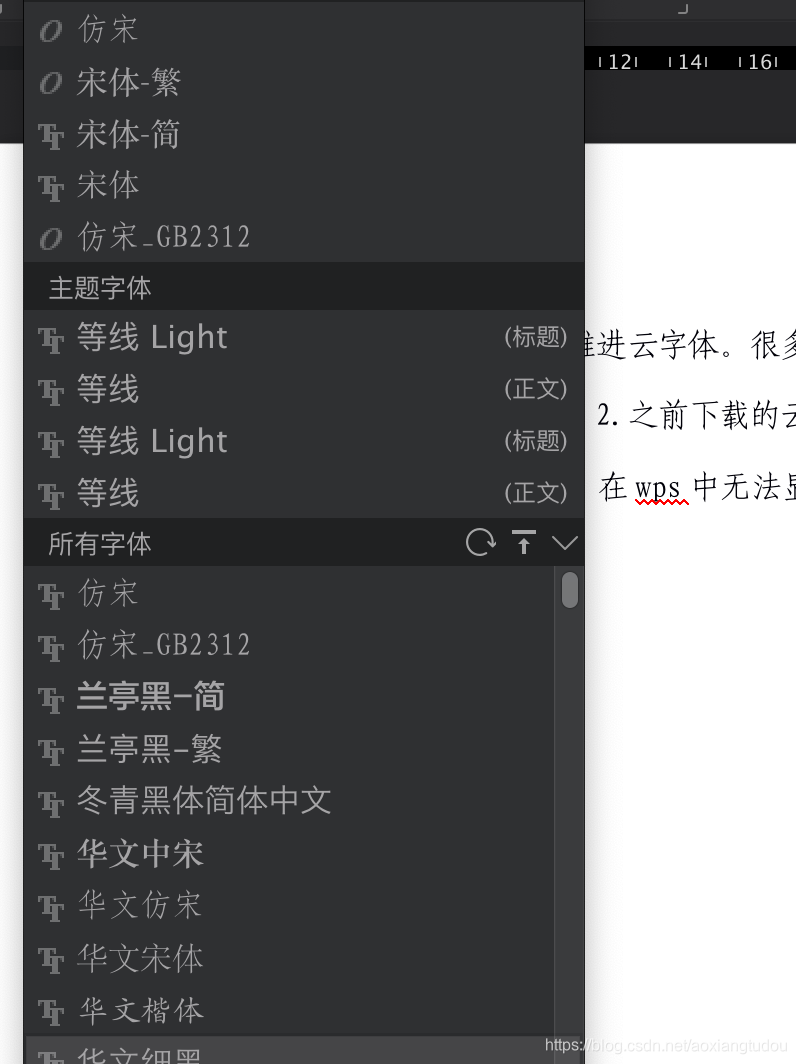This screenshot has width=796, height=1064.
Task: Click the 主题字体 section header
Action: point(304,288)
